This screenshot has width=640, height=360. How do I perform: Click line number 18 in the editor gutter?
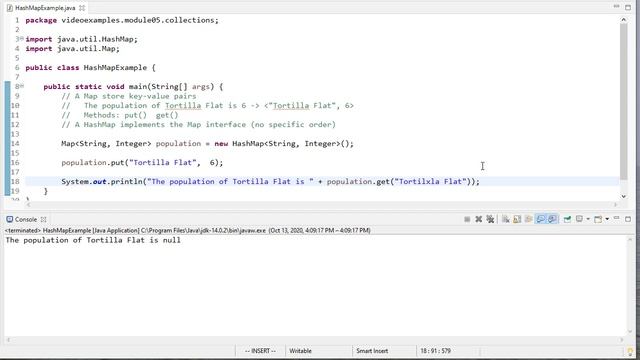15,182
